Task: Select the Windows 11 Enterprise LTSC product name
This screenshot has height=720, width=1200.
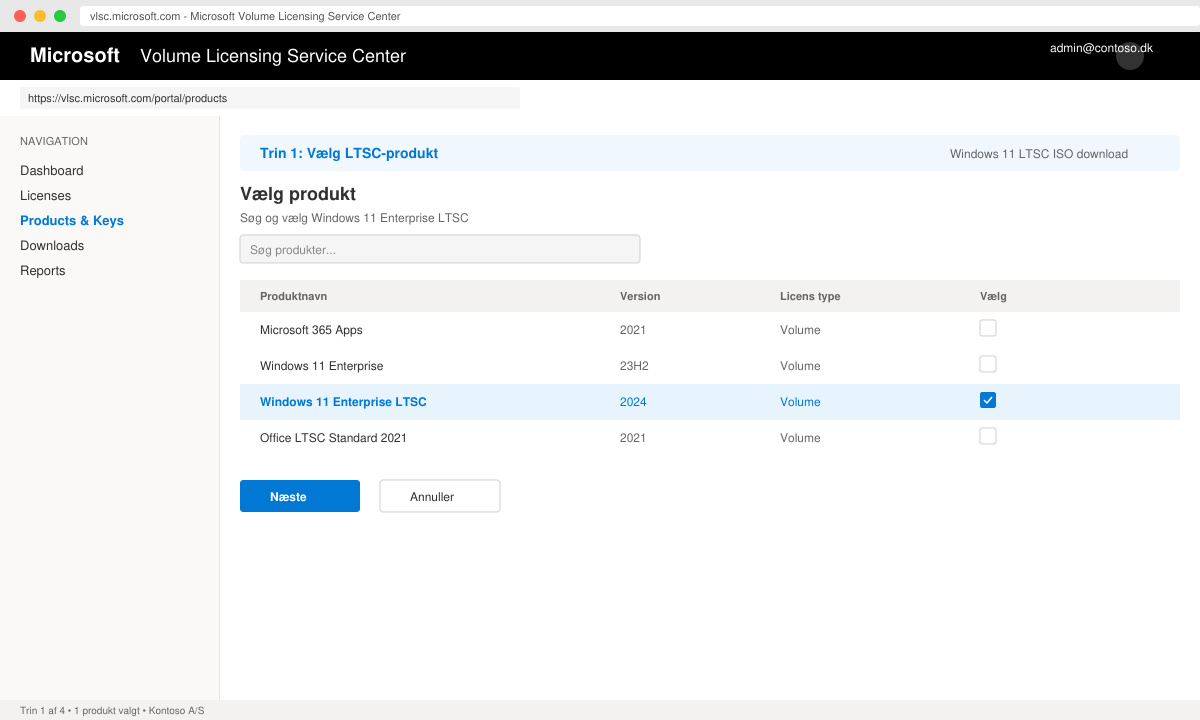Action: point(343,402)
